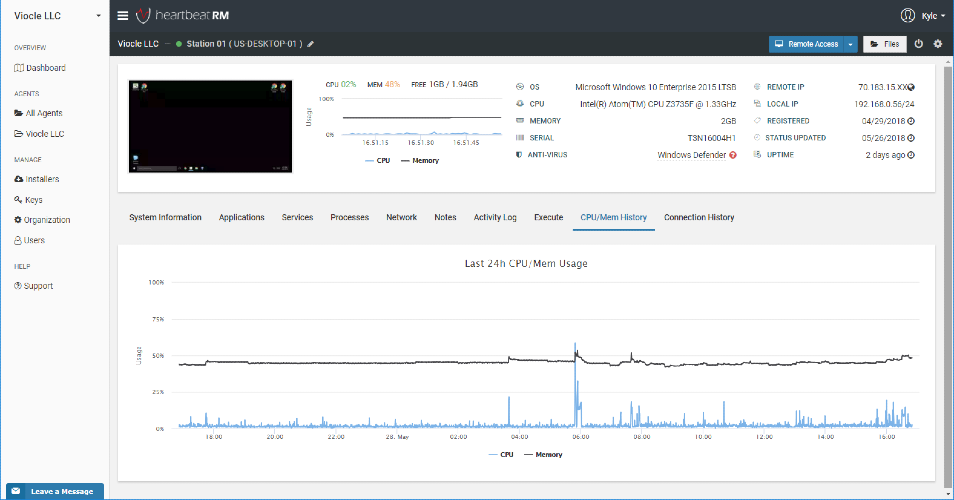This screenshot has height=500, width=954.
Task: Switch to the Connection History tab
Action: coord(699,217)
